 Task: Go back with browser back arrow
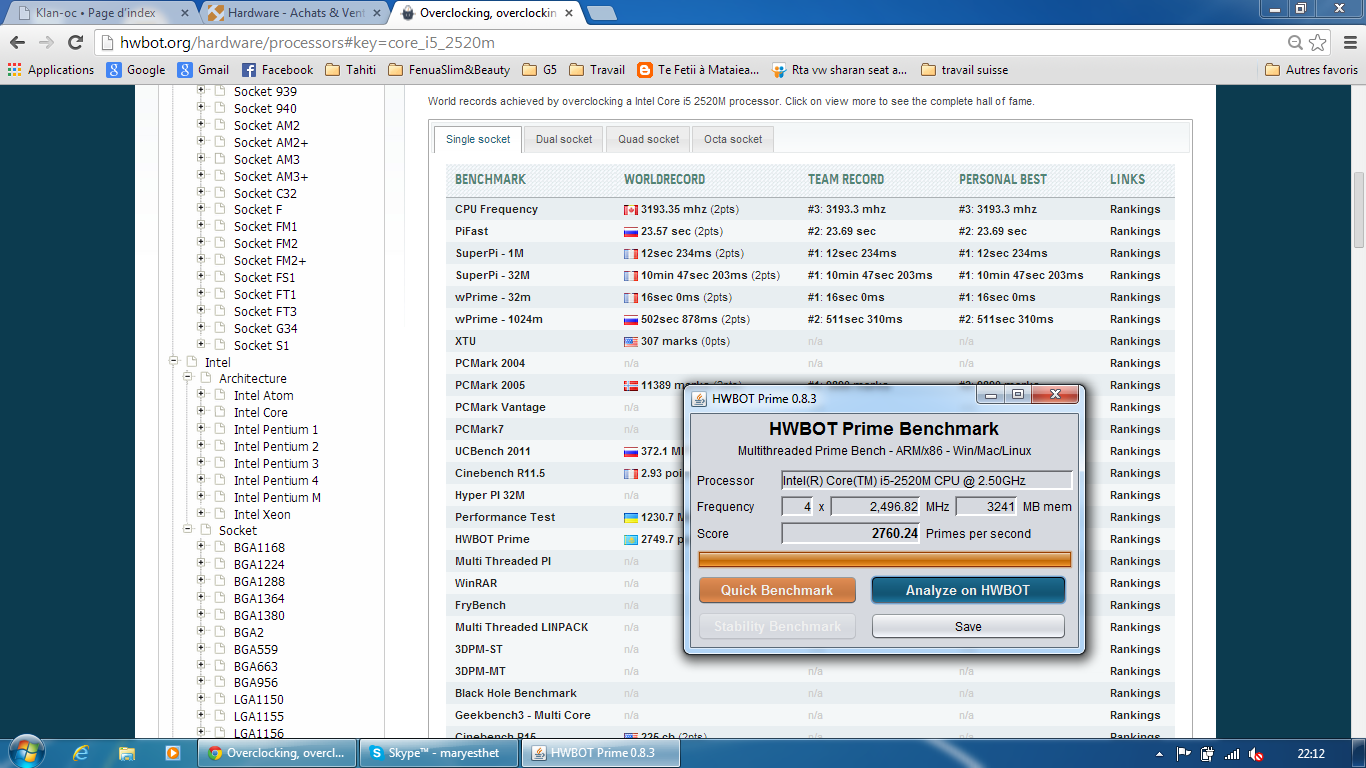click(17, 43)
